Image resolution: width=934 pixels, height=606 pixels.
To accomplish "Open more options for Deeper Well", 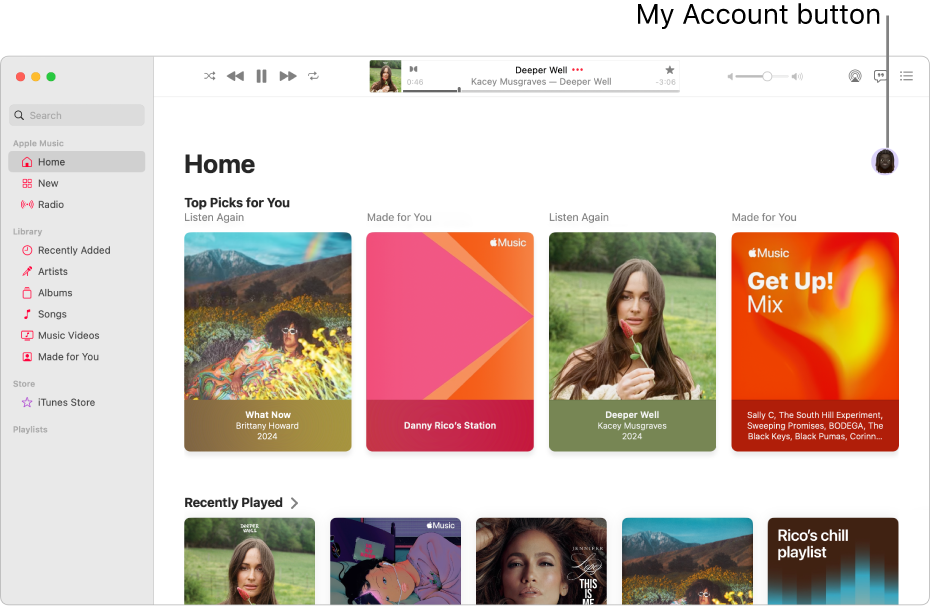I will [x=578, y=69].
